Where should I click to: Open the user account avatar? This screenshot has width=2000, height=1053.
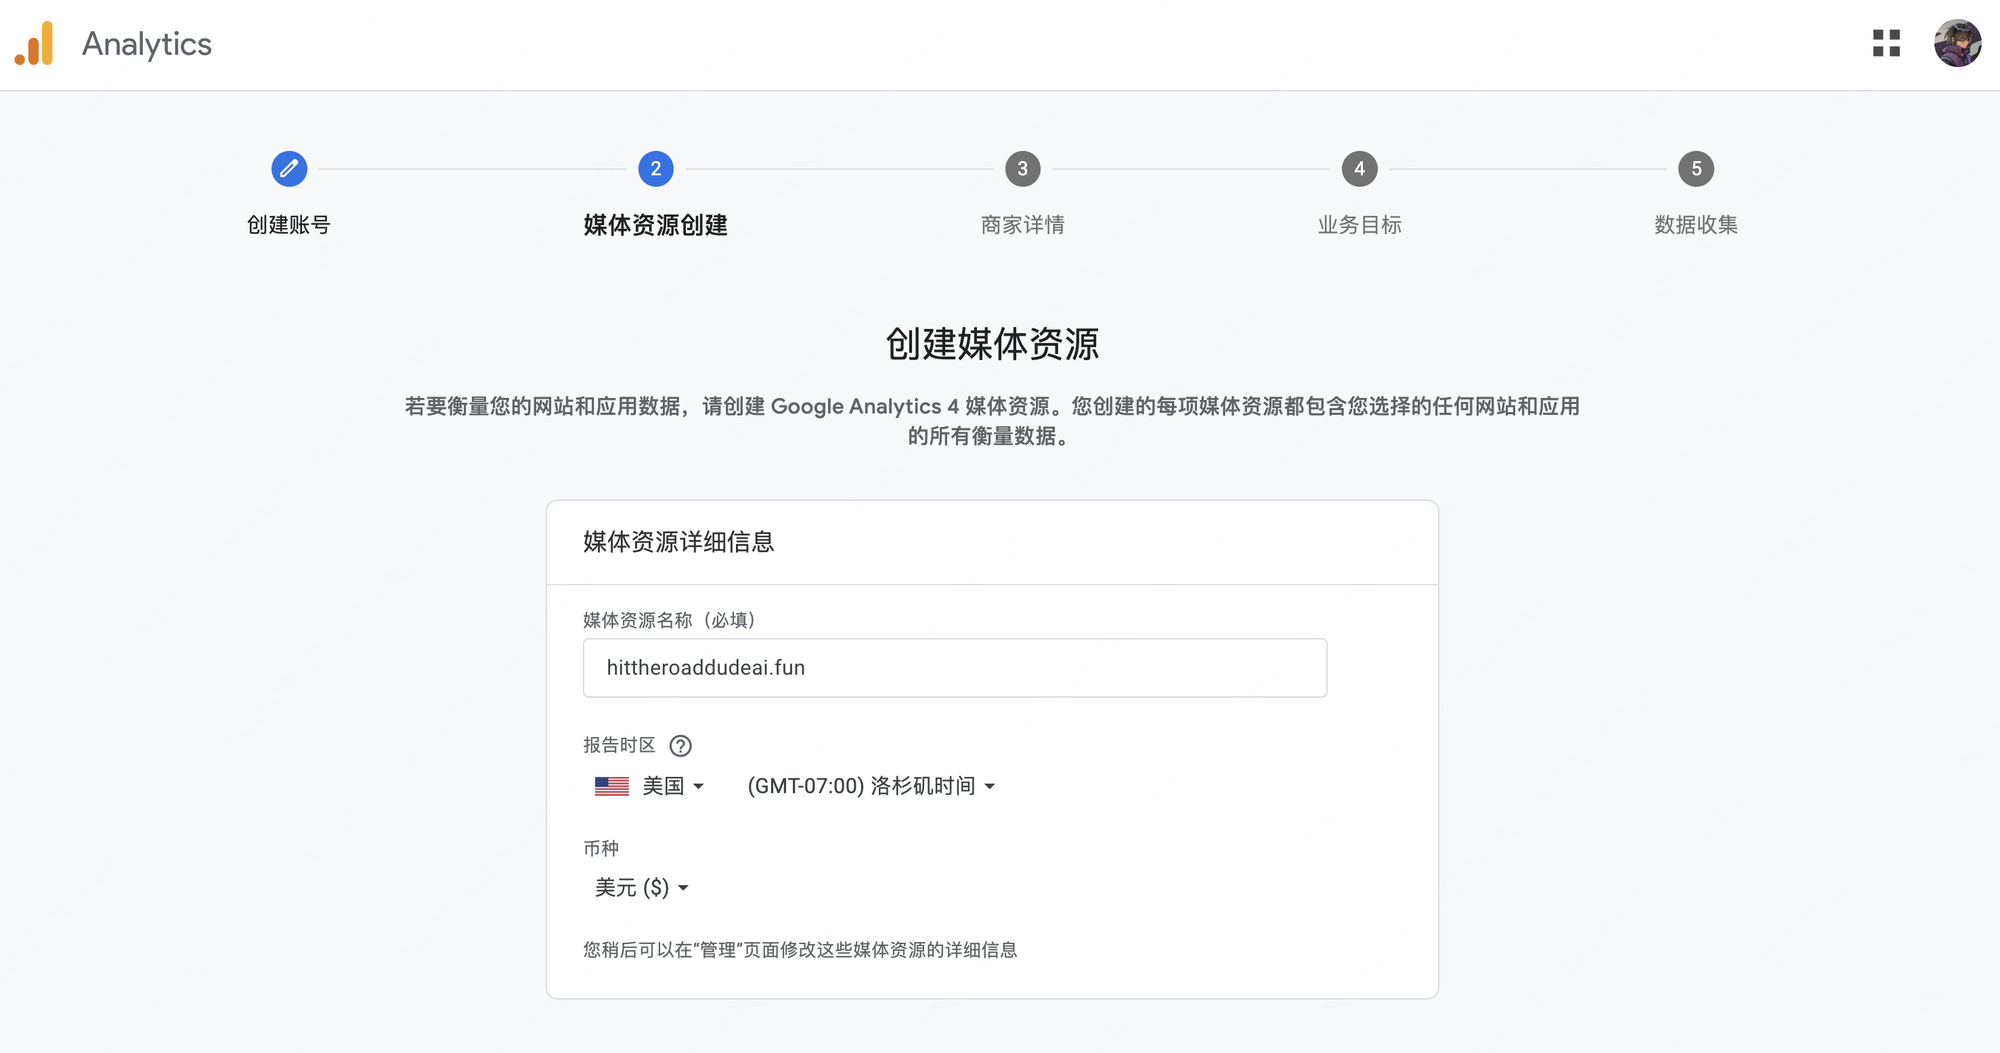[x=1957, y=43]
